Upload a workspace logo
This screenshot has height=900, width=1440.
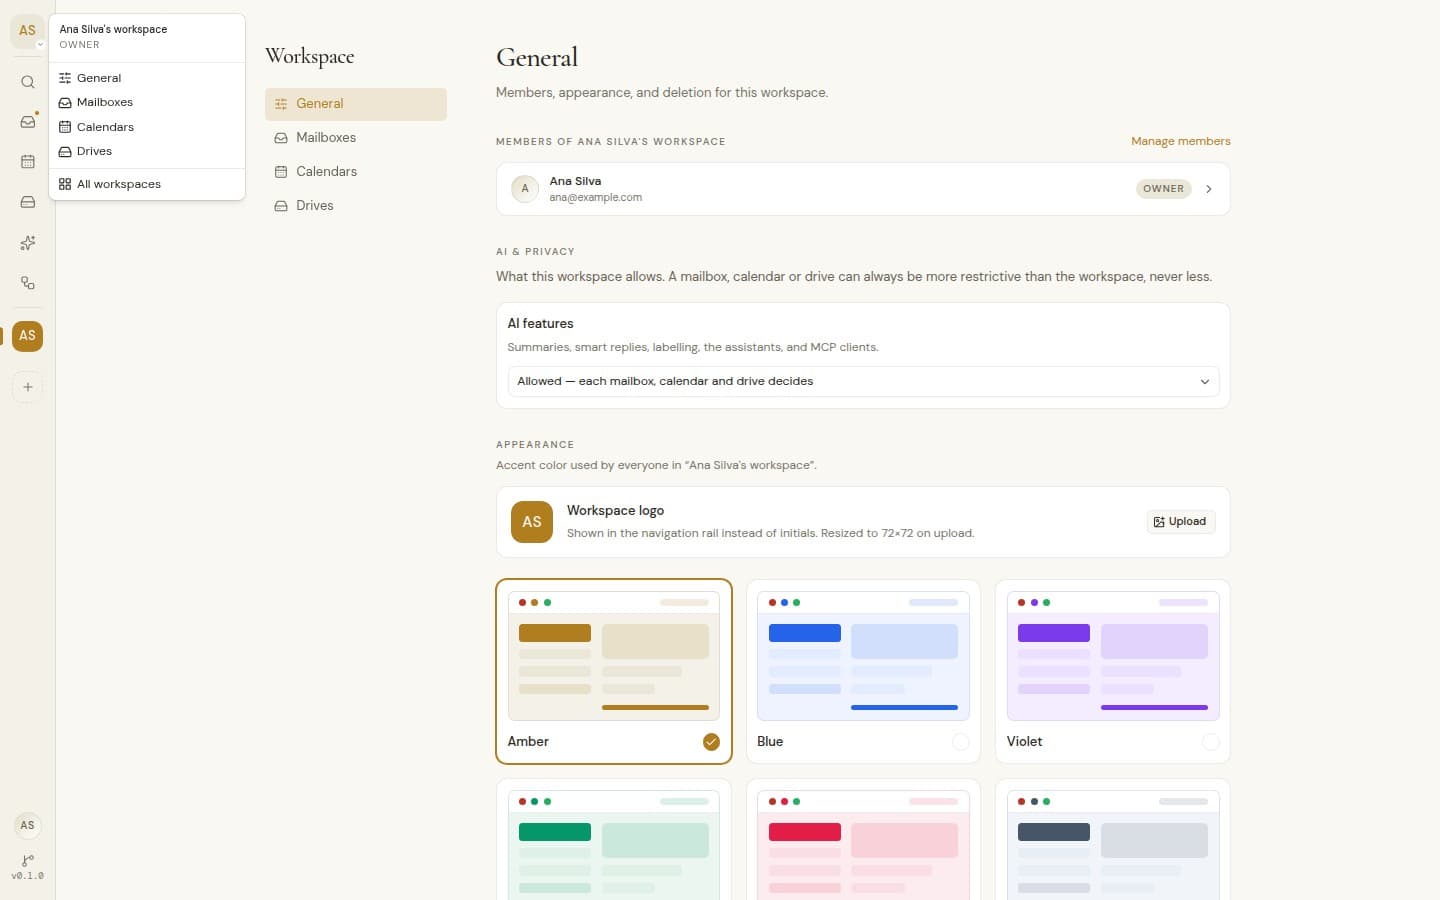1180,522
